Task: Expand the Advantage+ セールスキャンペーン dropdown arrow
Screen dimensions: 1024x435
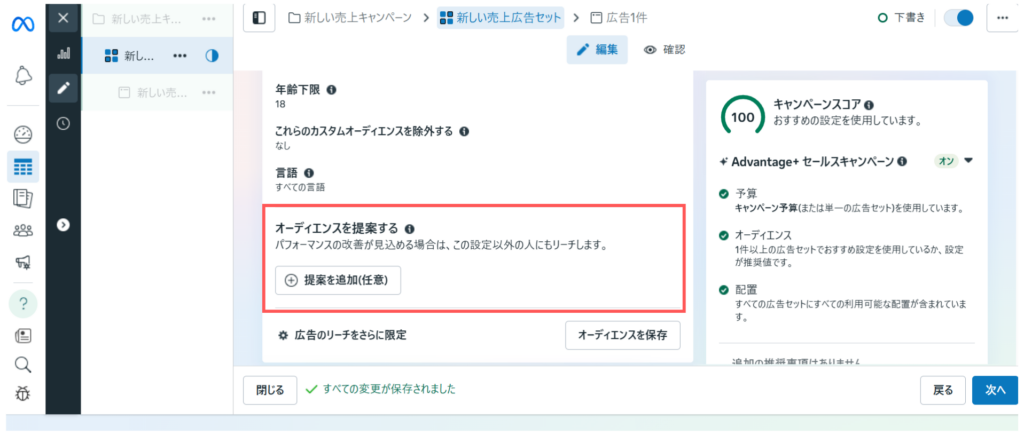Action: (x=969, y=160)
